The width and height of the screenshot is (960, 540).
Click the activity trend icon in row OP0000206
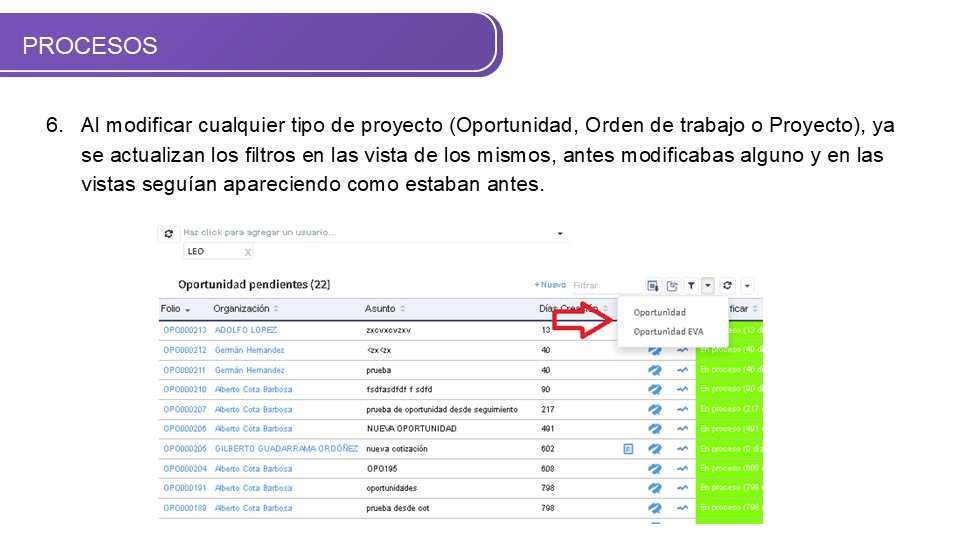(x=682, y=429)
